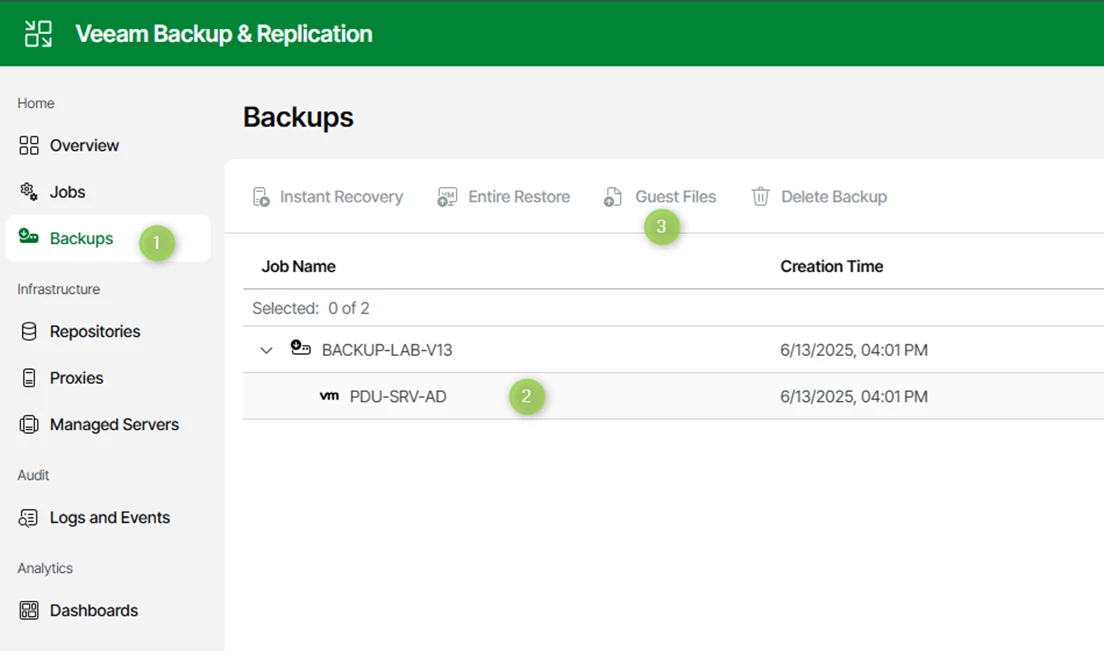Click the Managed Servers icon
Image resolution: width=1104 pixels, height=651 pixels.
[x=29, y=424]
